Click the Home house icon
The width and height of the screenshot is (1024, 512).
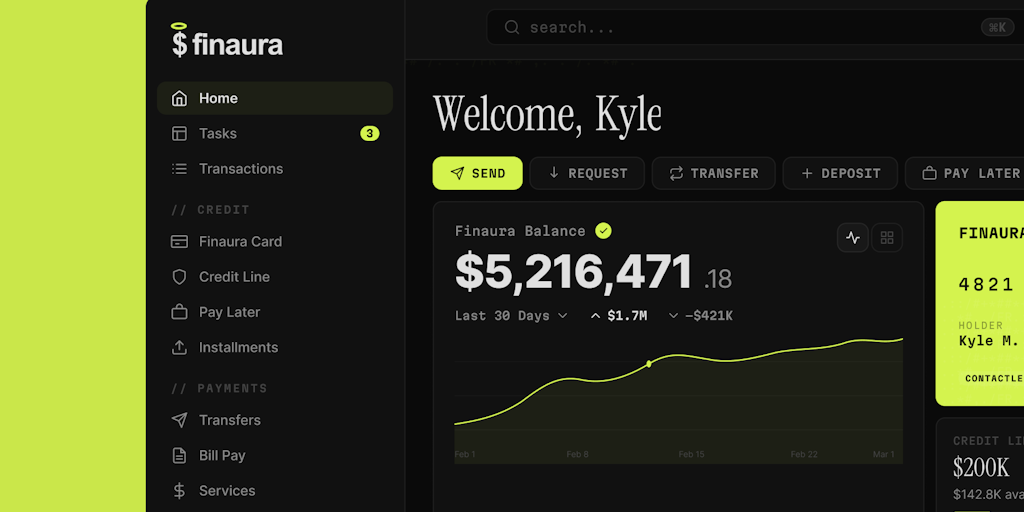(179, 99)
